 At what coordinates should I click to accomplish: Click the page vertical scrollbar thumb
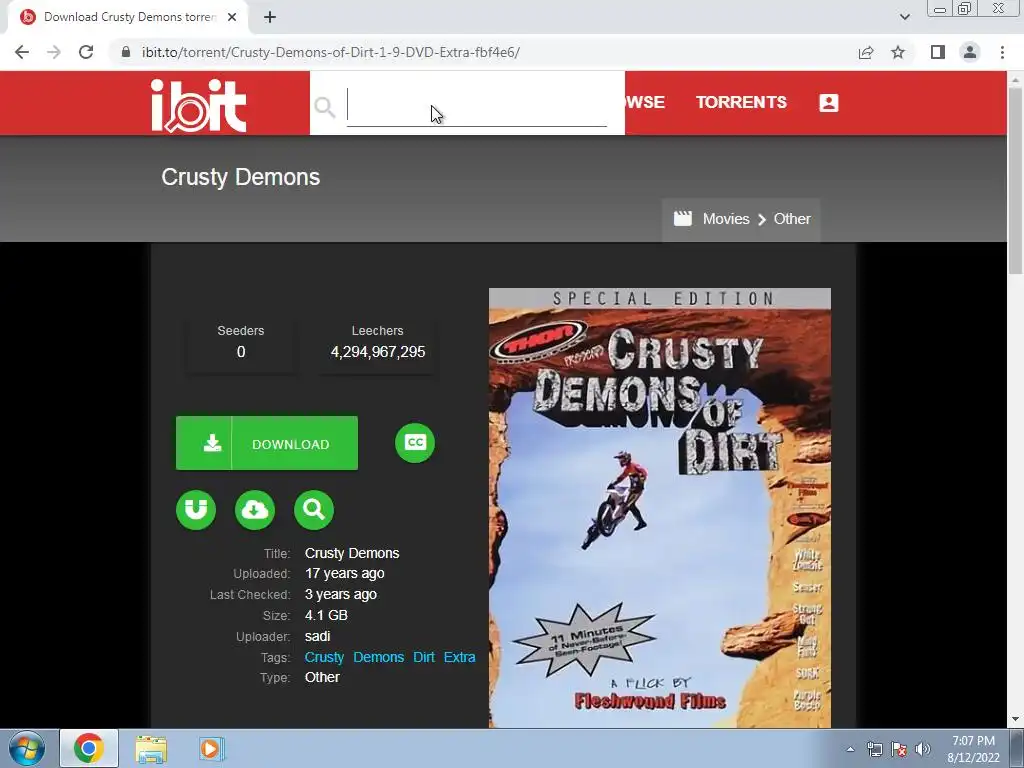pos(1015,180)
